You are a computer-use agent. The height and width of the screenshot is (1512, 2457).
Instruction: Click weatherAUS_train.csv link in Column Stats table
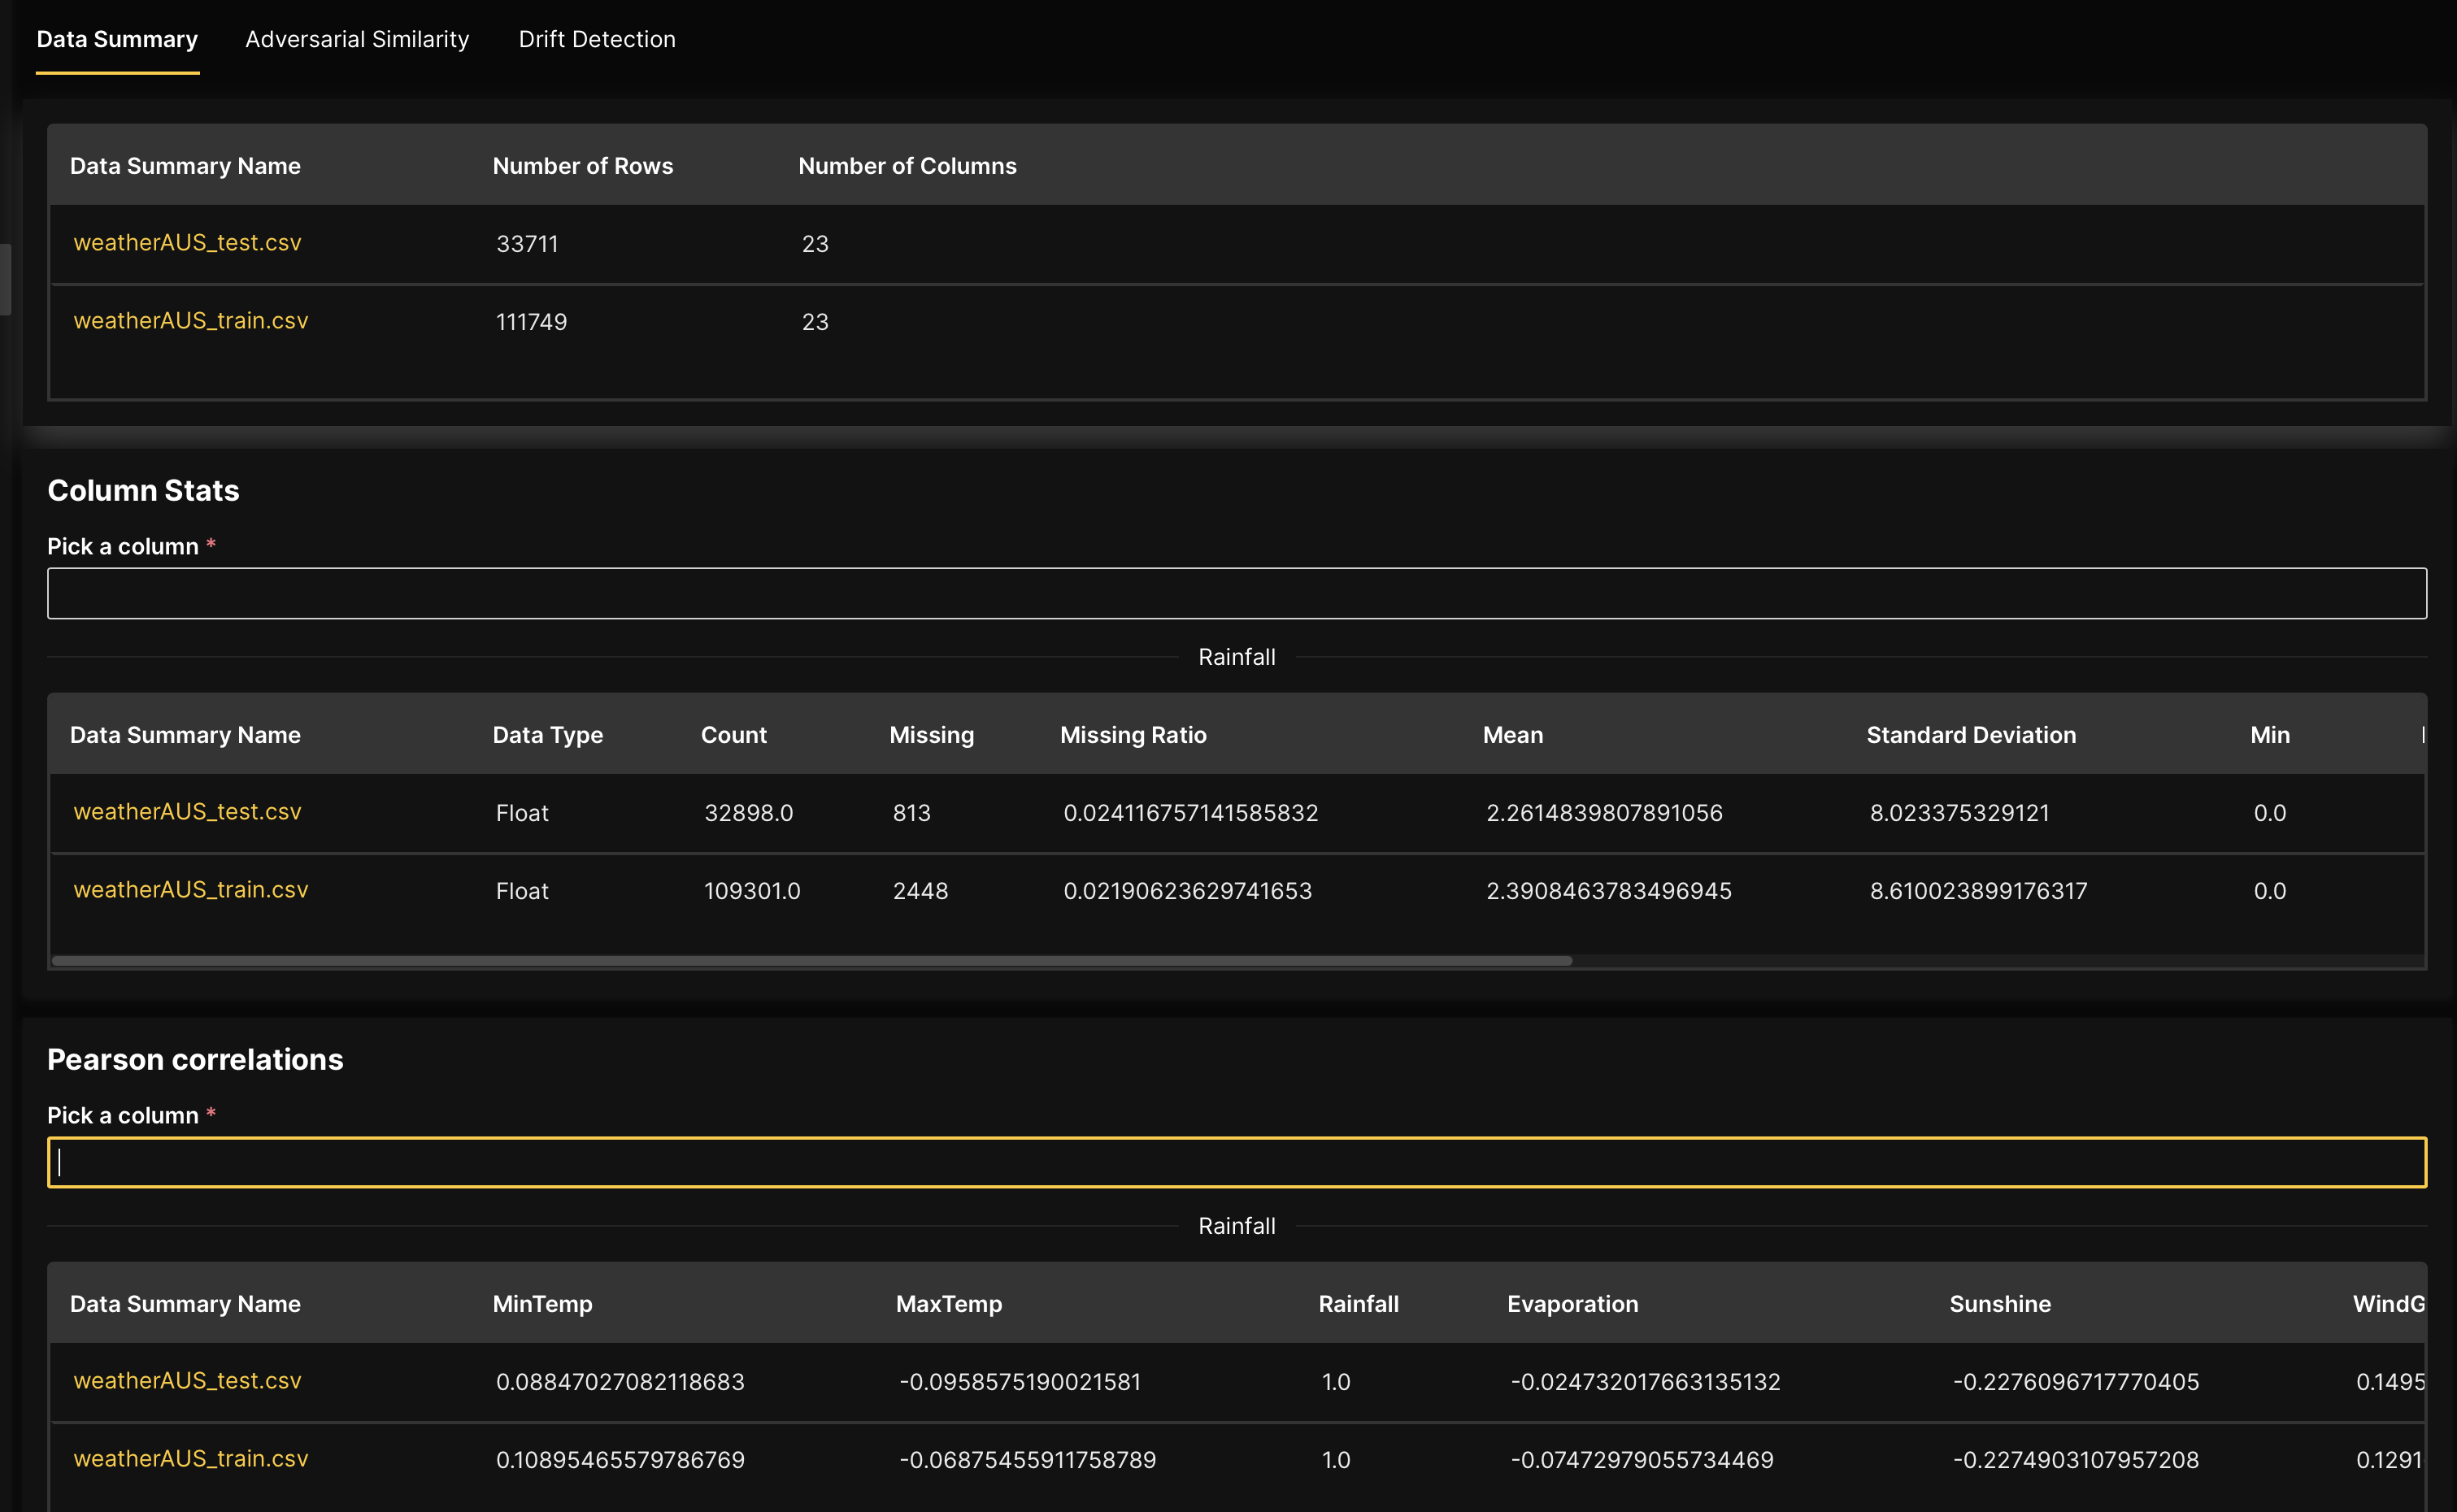coord(191,890)
